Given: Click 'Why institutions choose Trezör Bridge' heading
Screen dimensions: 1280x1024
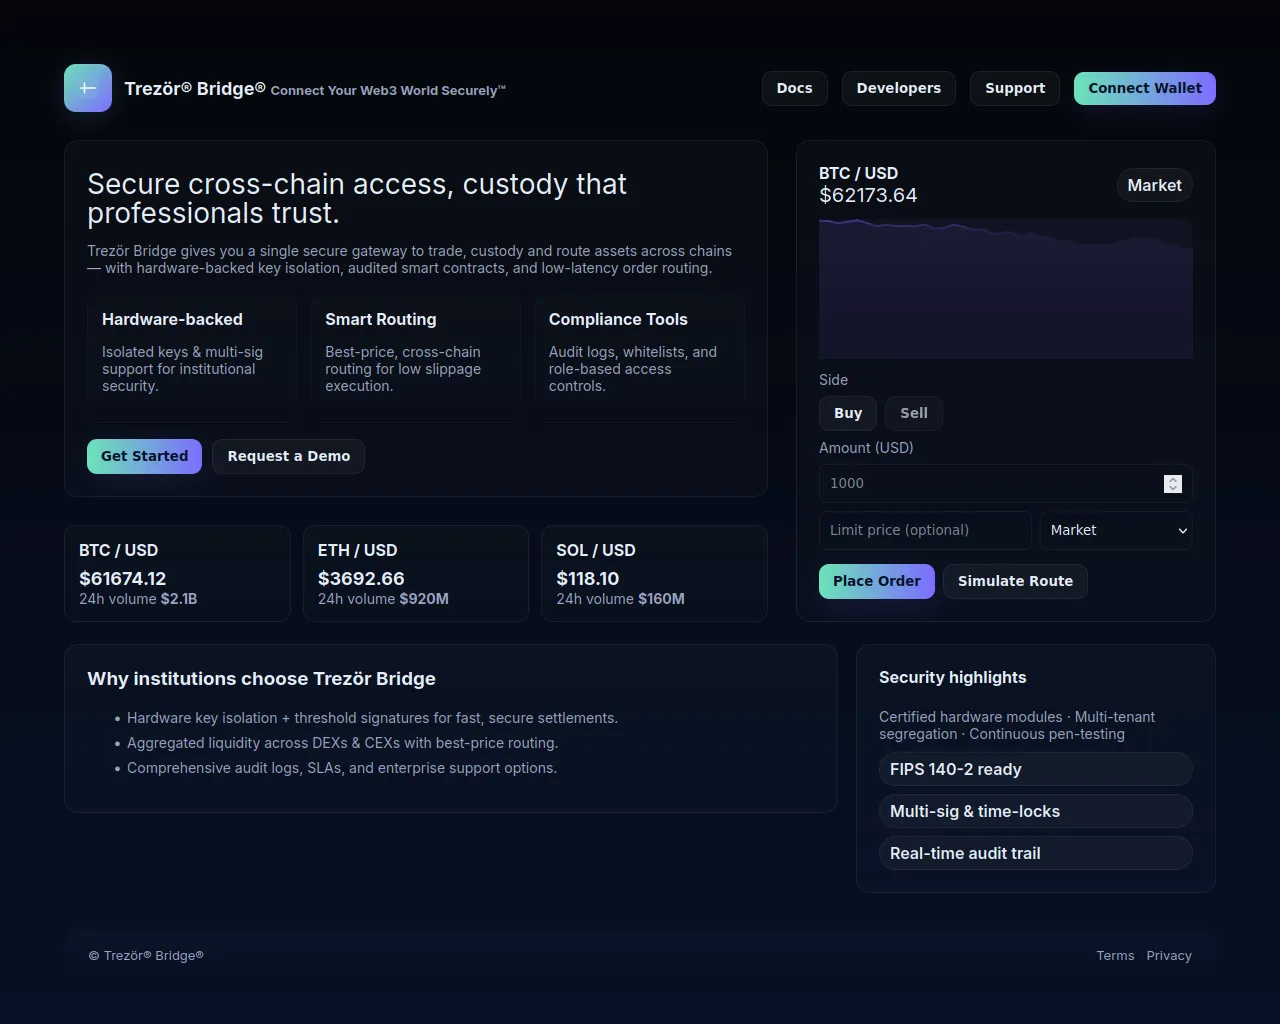Looking at the screenshot, I should (x=261, y=678).
